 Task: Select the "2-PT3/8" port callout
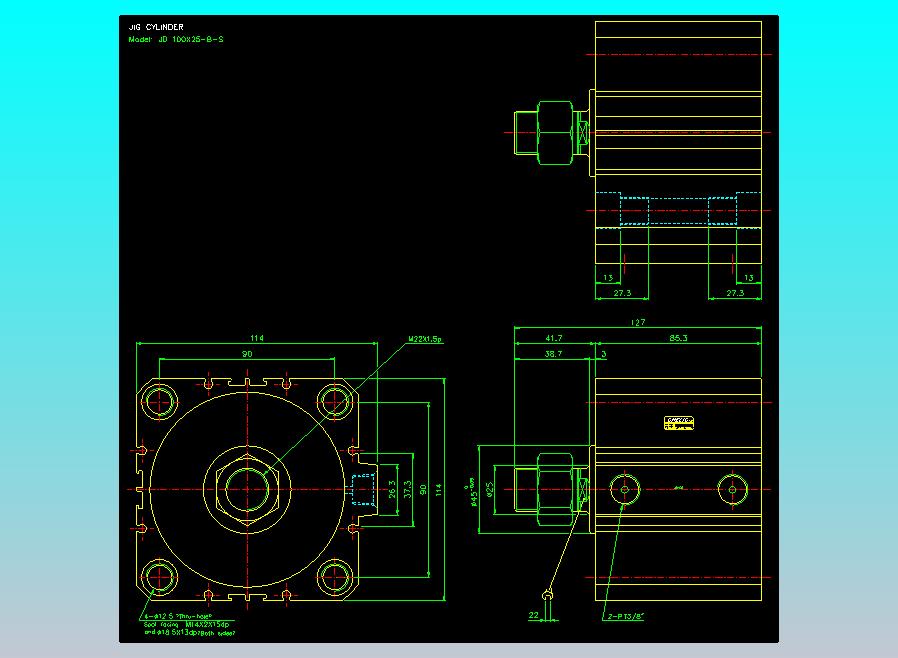click(626, 616)
